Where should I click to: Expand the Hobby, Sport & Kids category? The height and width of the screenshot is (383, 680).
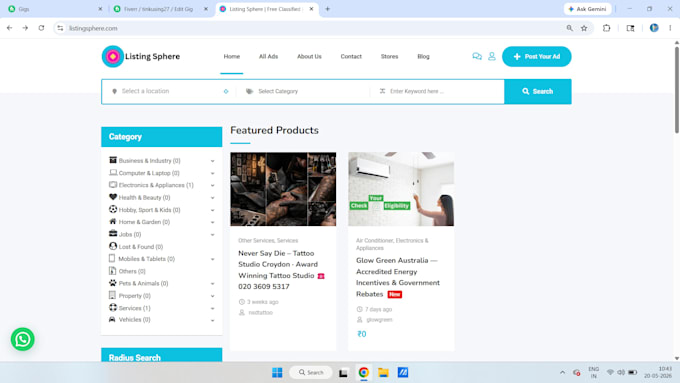pos(212,210)
